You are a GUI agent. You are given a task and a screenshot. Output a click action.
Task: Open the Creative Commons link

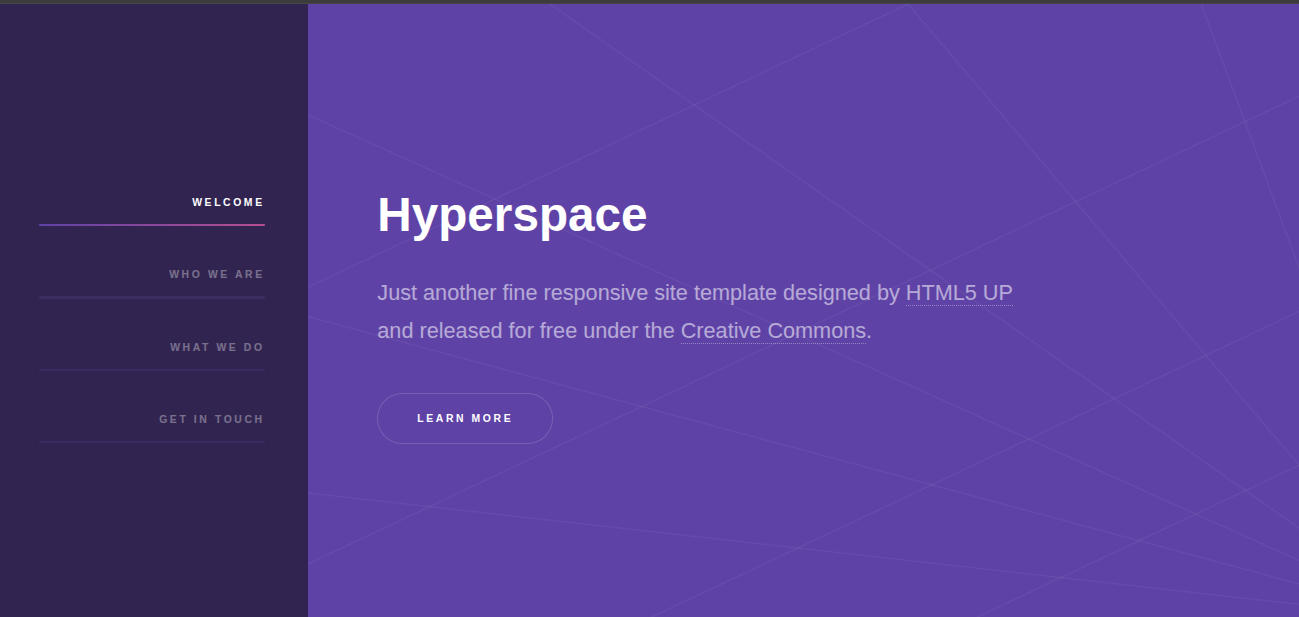pyautogui.click(x=773, y=331)
